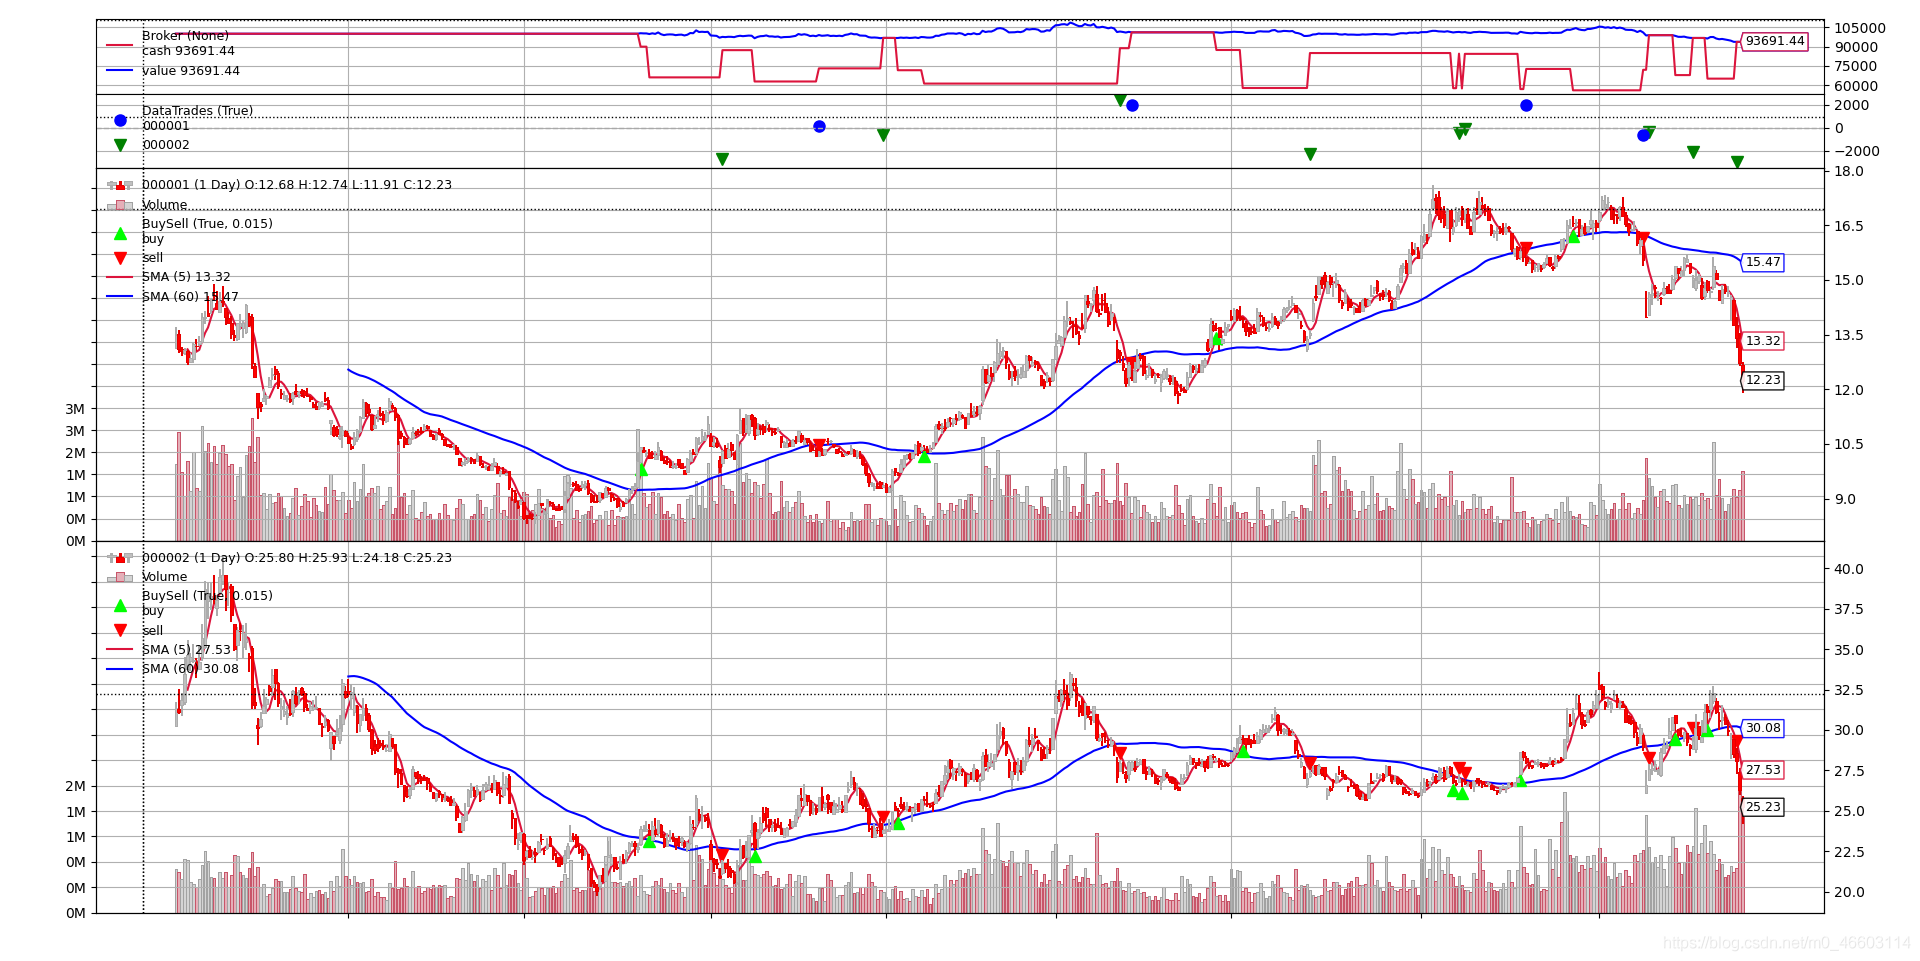Image resolution: width=1920 pixels, height=961 pixels.
Task: Click the blue 30.08 SMA value tag
Action: [1762, 728]
